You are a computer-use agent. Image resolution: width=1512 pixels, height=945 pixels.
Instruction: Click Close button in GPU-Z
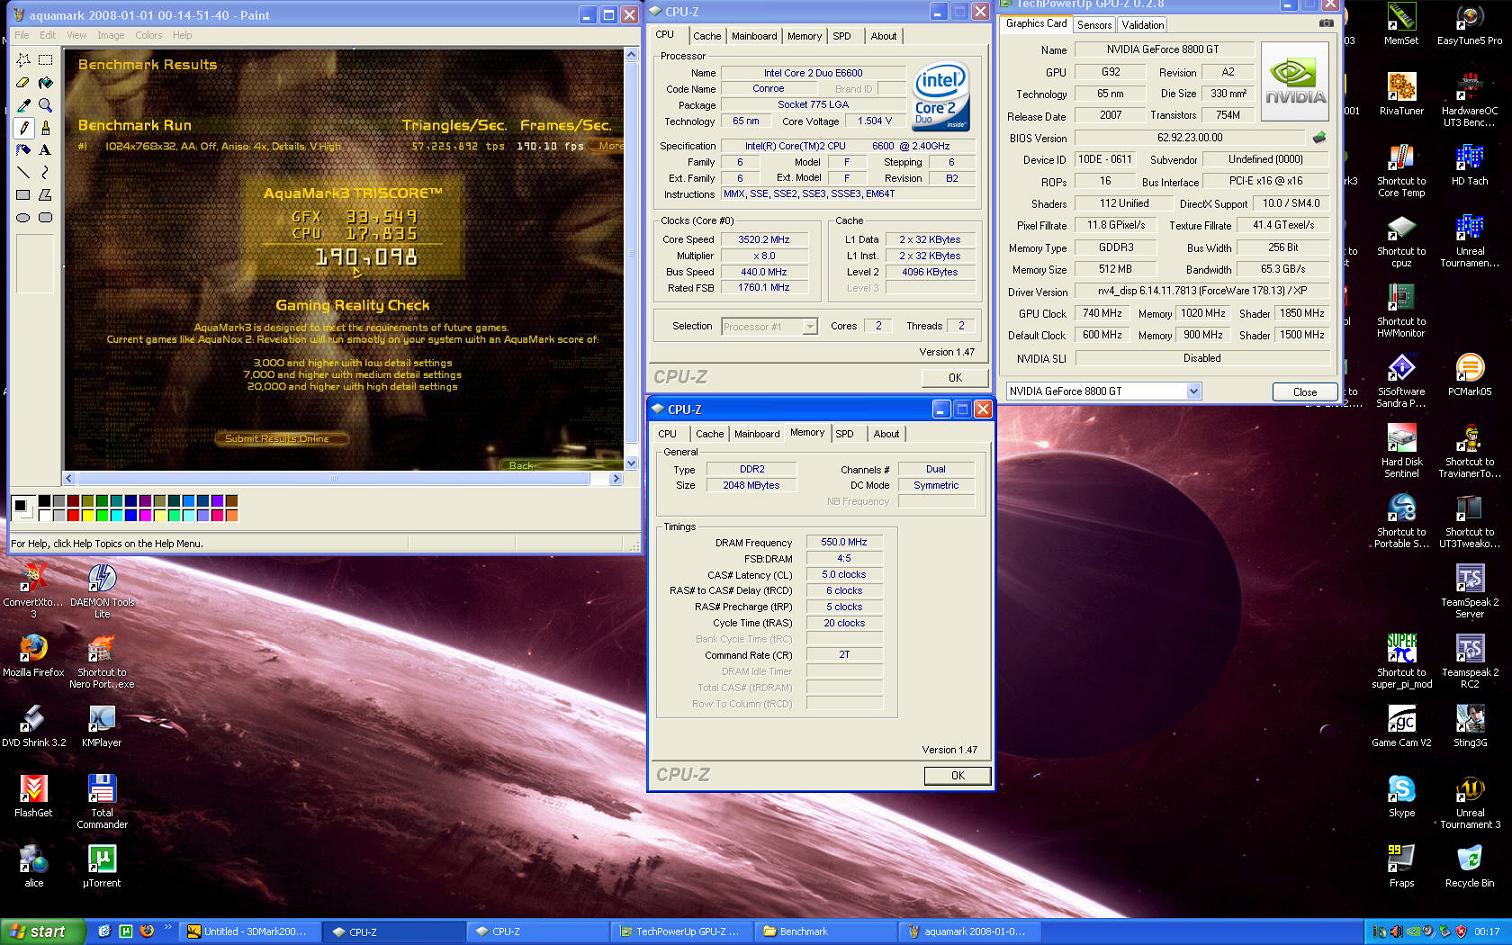point(1305,392)
